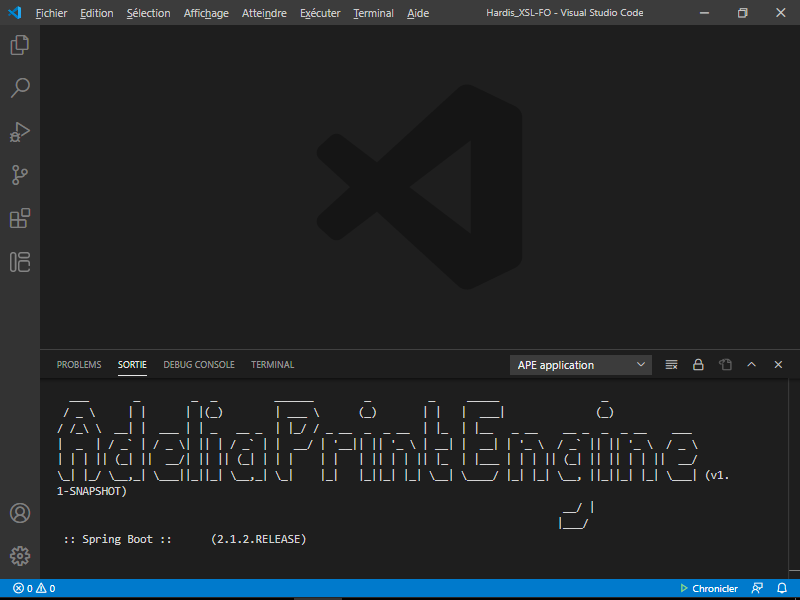Open output log file icon
Image resolution: width=800 pixels, height=600 pixels.
pyautogui.click(x=725, y=365)
